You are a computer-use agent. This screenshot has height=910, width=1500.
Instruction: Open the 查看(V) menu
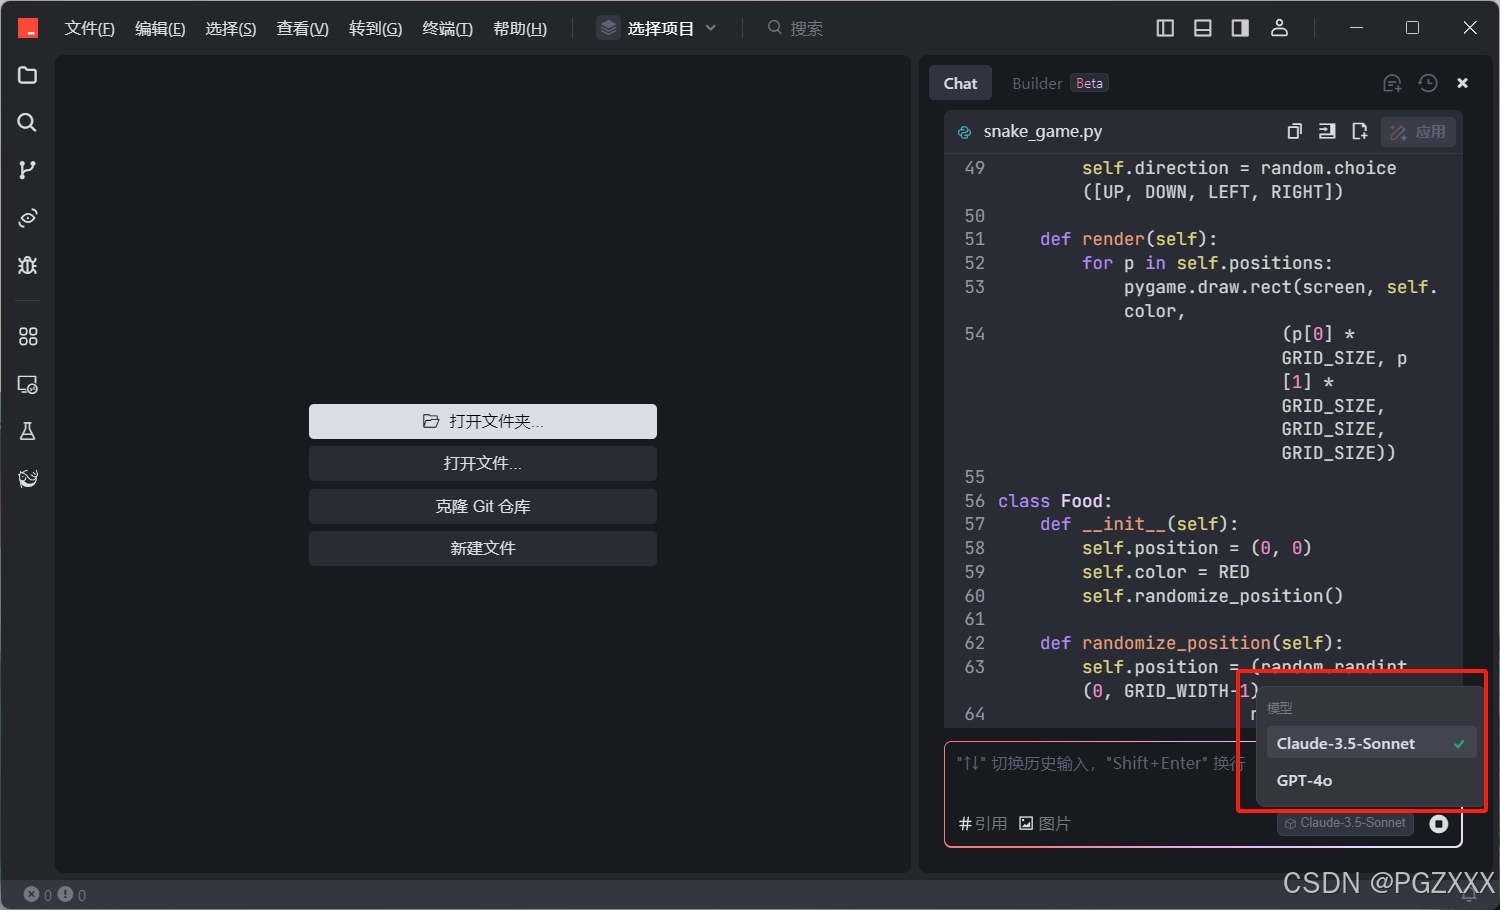tap(302, 28)
